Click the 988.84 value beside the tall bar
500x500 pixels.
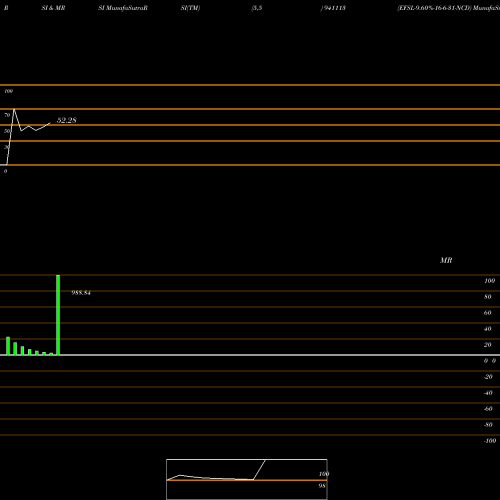pyautogui.click(x=81, y=293)
